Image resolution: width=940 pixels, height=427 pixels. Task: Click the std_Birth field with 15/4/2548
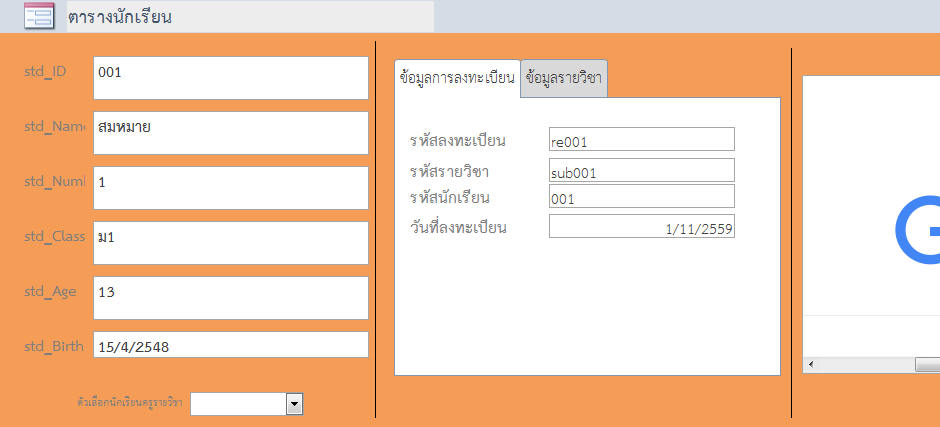click(x=230, y=345)
